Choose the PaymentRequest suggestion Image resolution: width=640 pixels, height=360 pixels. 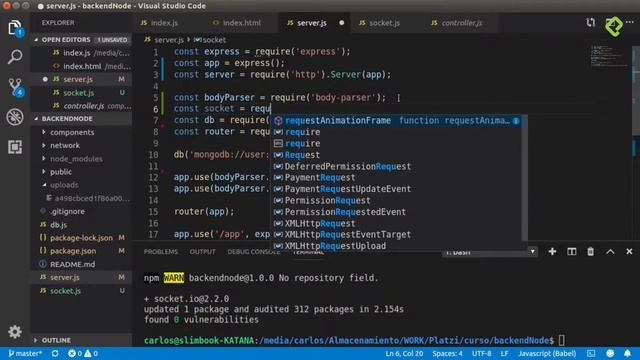coord(396,178)
